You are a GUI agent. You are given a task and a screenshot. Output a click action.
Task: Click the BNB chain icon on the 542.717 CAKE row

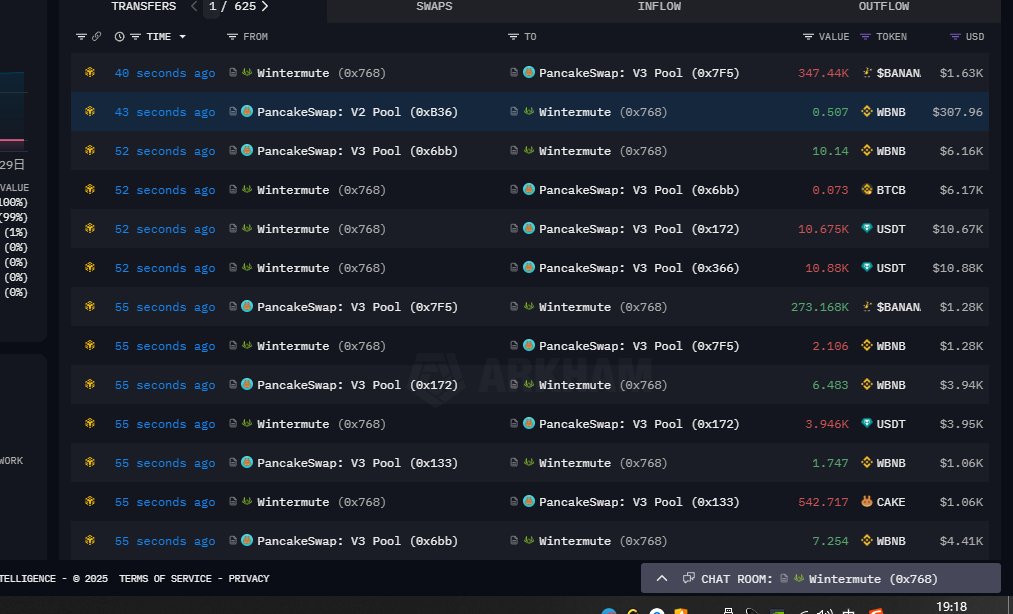pos(90,502)
